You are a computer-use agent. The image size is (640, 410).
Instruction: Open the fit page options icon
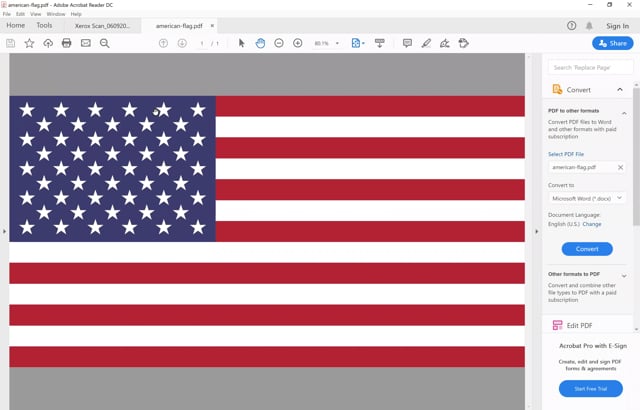pos(358,43)
